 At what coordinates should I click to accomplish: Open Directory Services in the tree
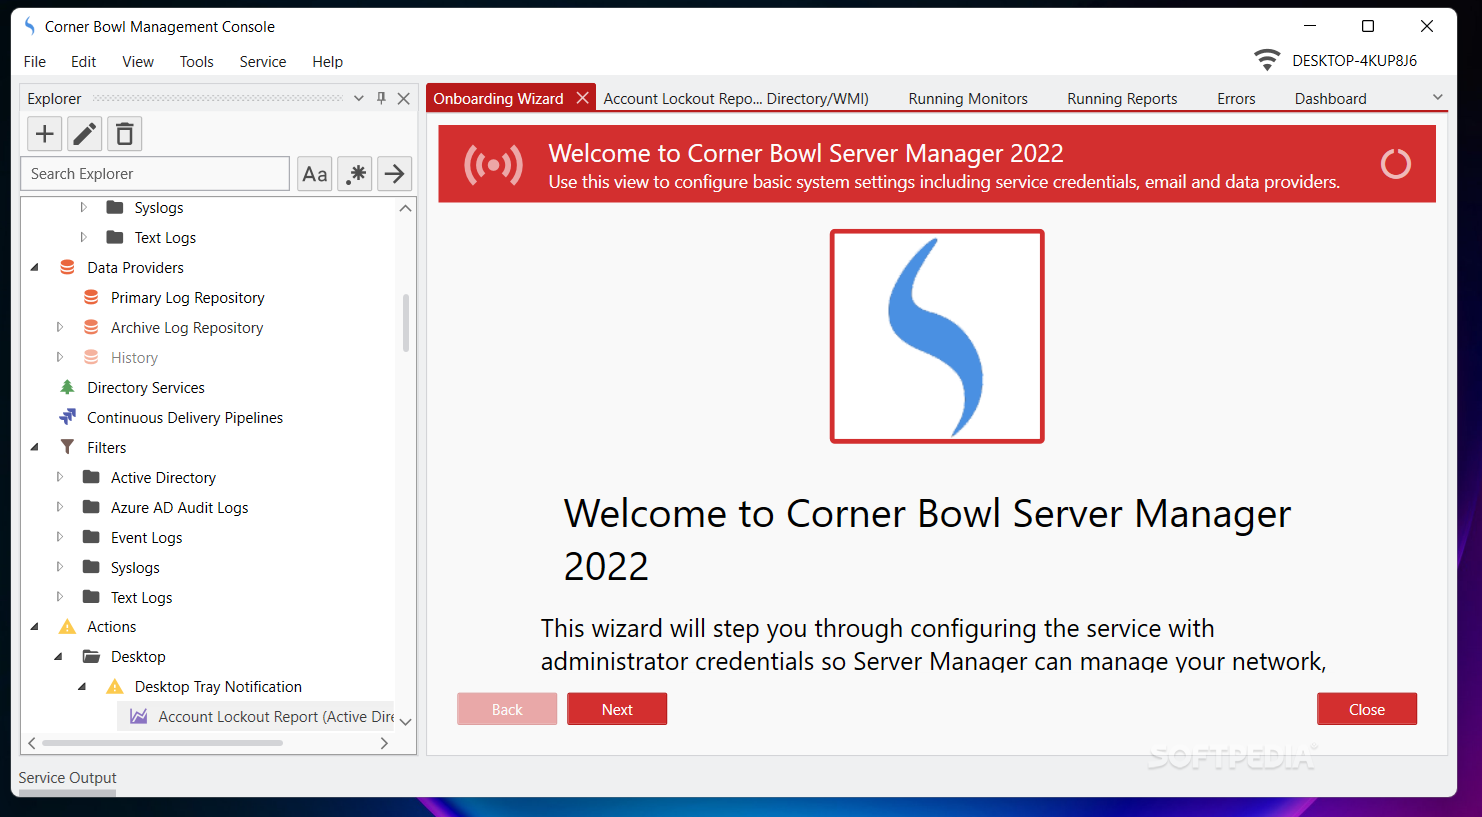coord(146,388)
